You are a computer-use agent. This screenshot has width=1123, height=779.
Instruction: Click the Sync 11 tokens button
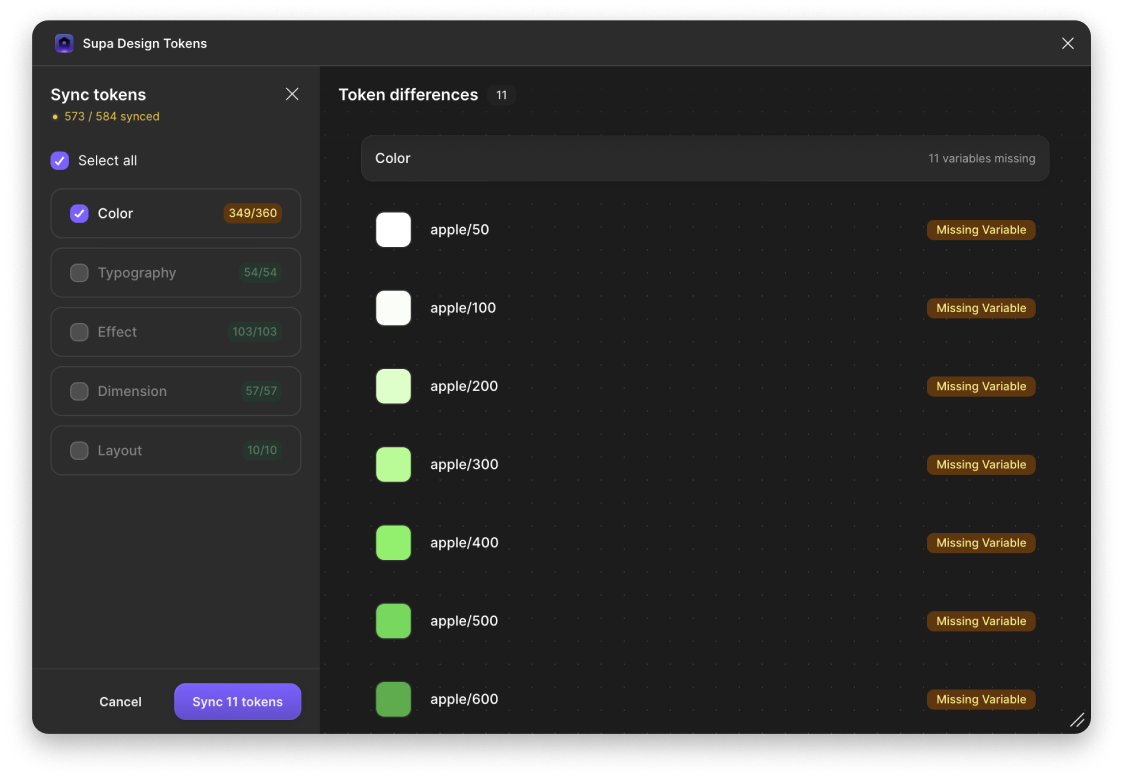coord(237,702)
